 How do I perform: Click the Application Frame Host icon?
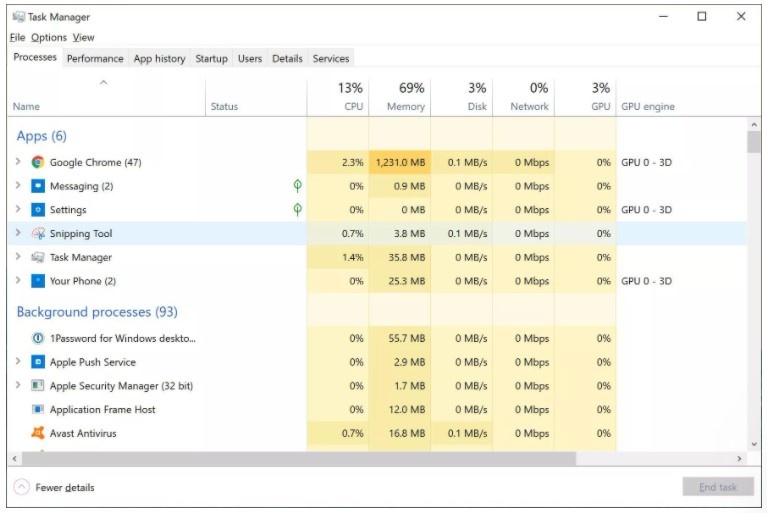(38, 409)
